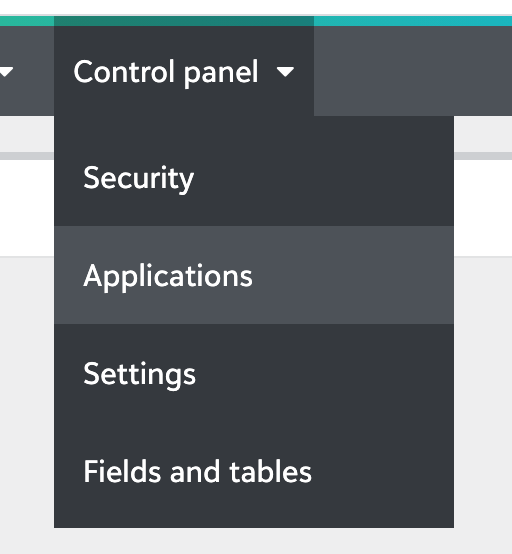Click the Fields and tables label
This screenshot has height=554, width=512.
pyautogui.click(x=198, y=471)
